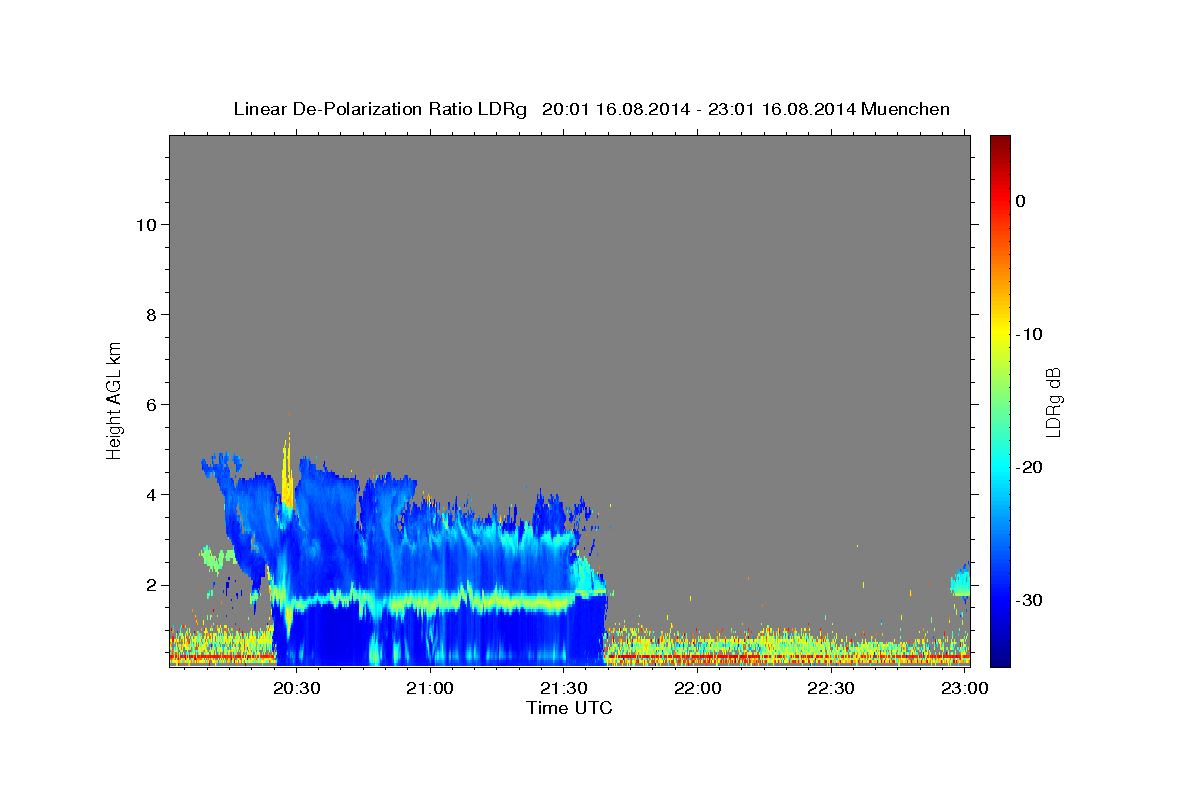This screenshot has height=800, width=1200.
Task: Click the colorbar value label -10
Action: point(1030,334)
